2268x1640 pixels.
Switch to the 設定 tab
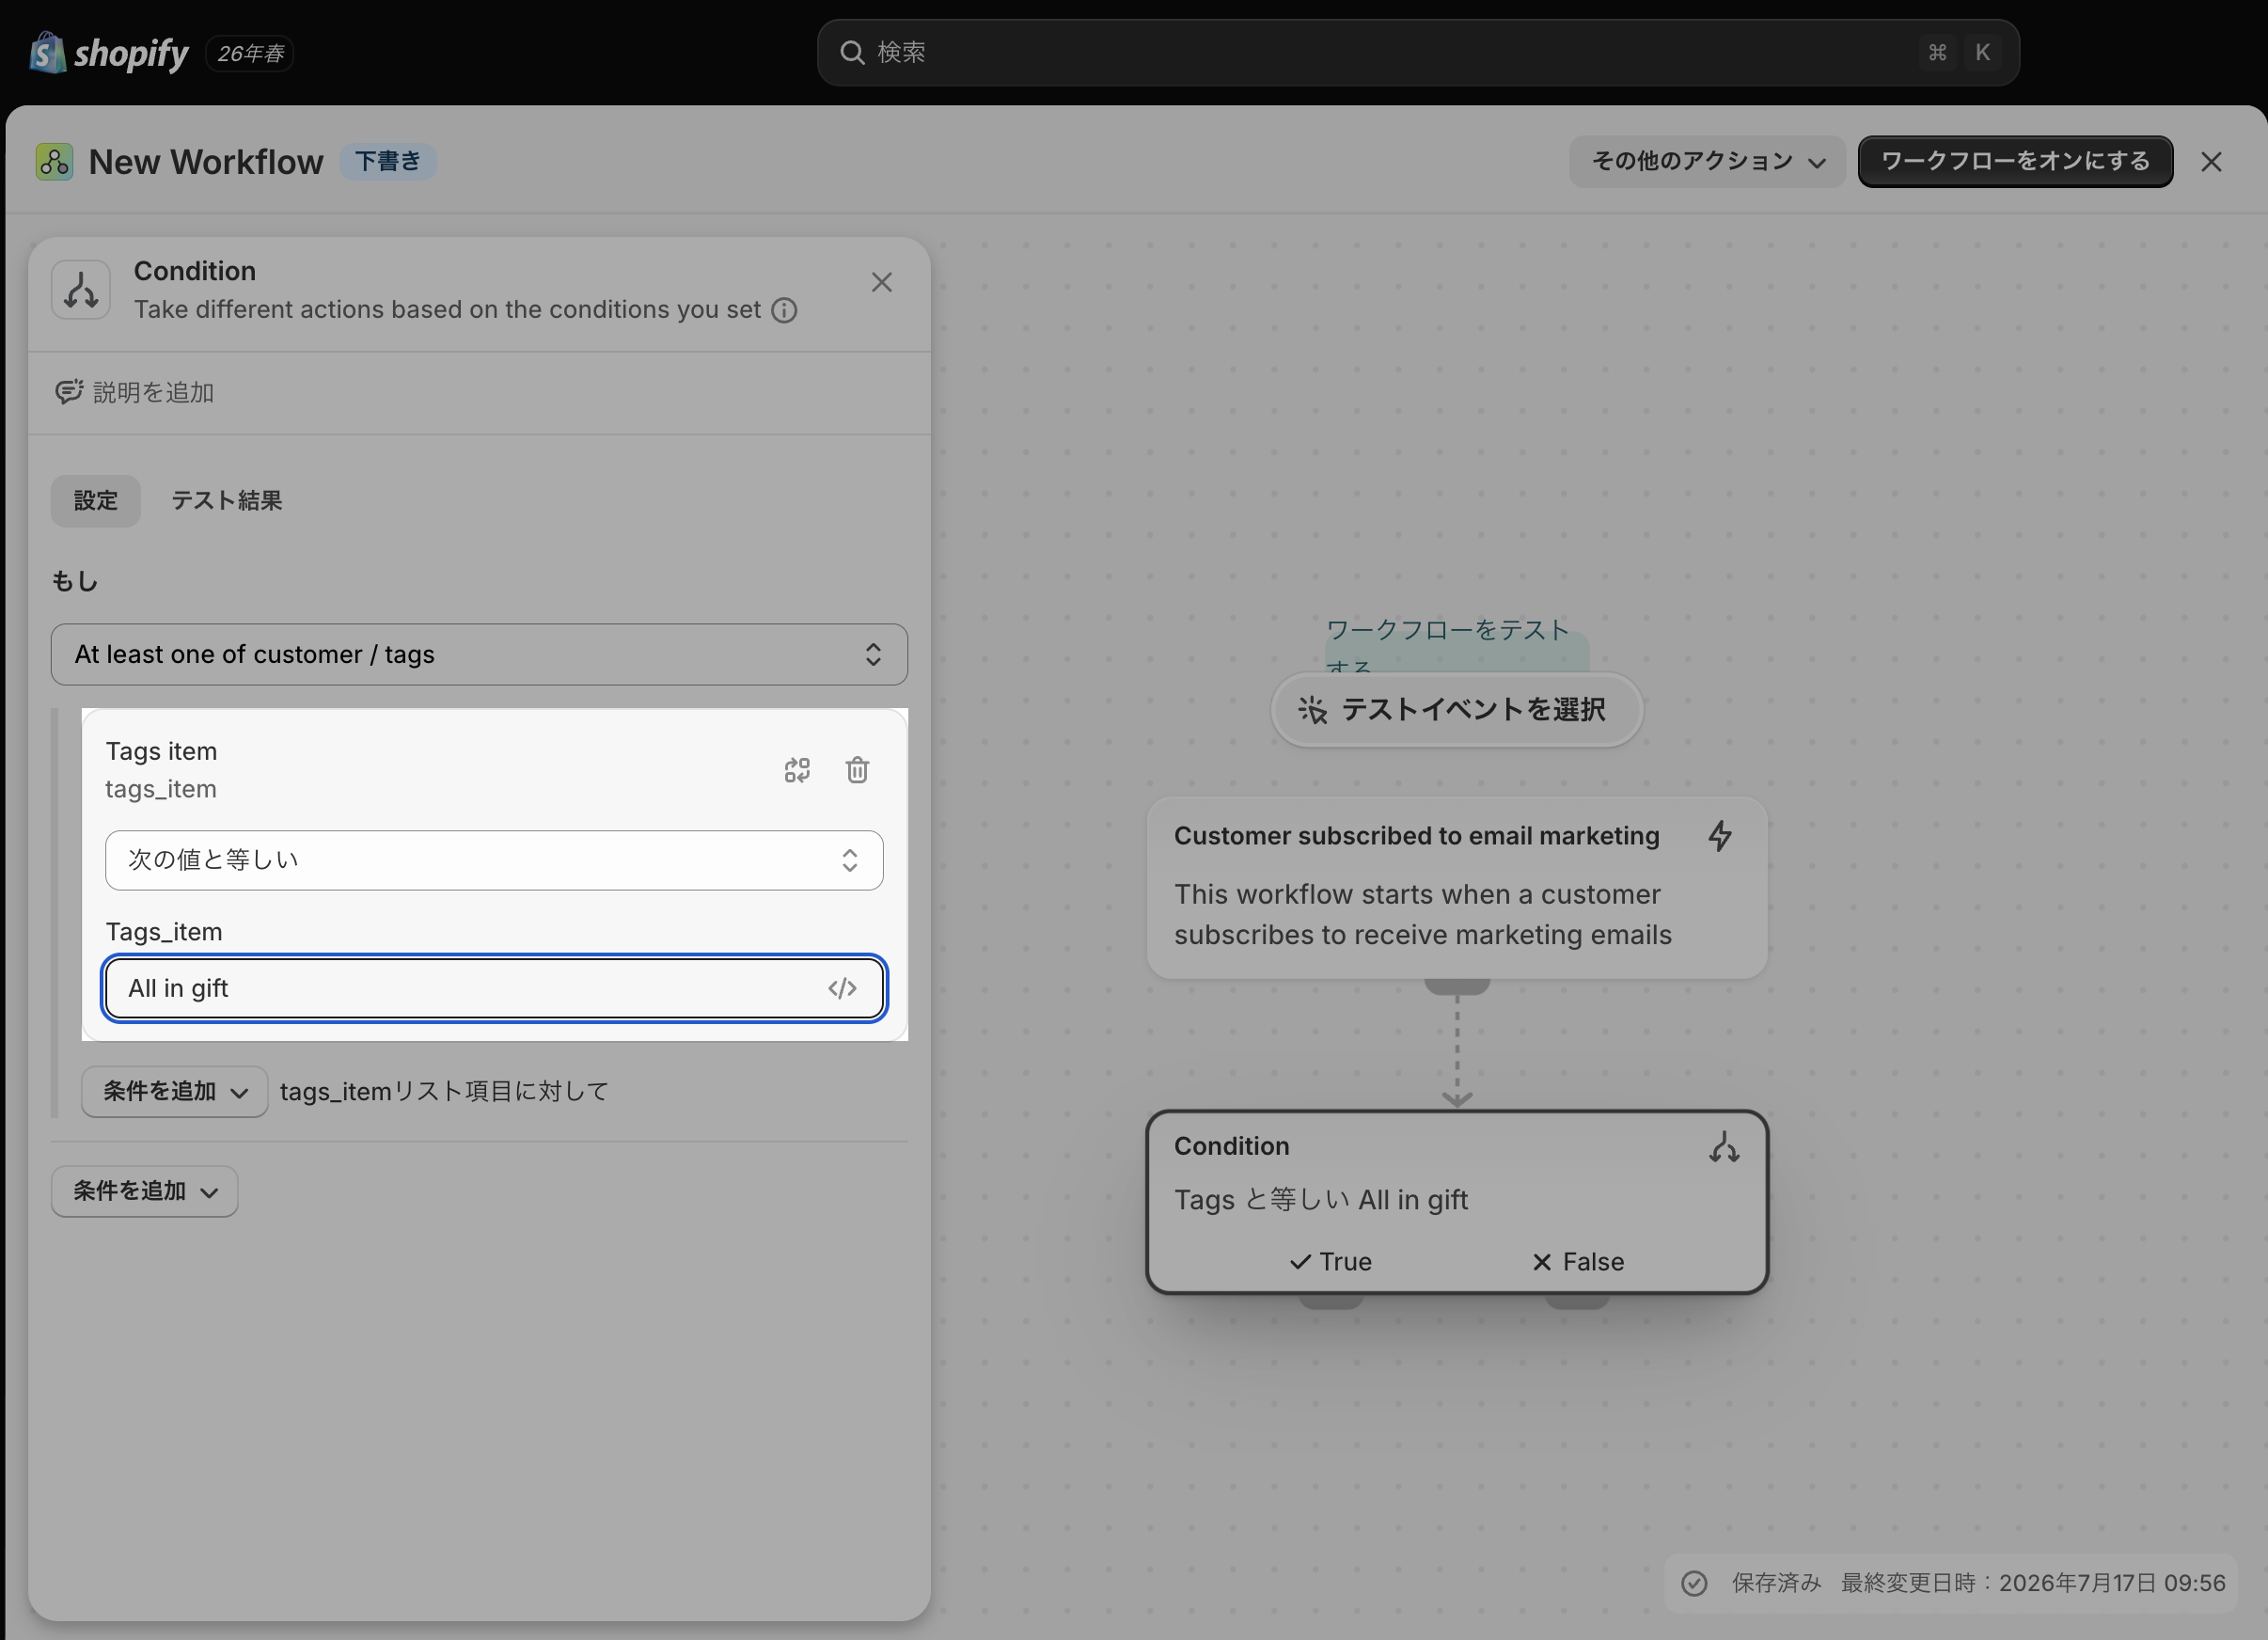pos(96,501)
